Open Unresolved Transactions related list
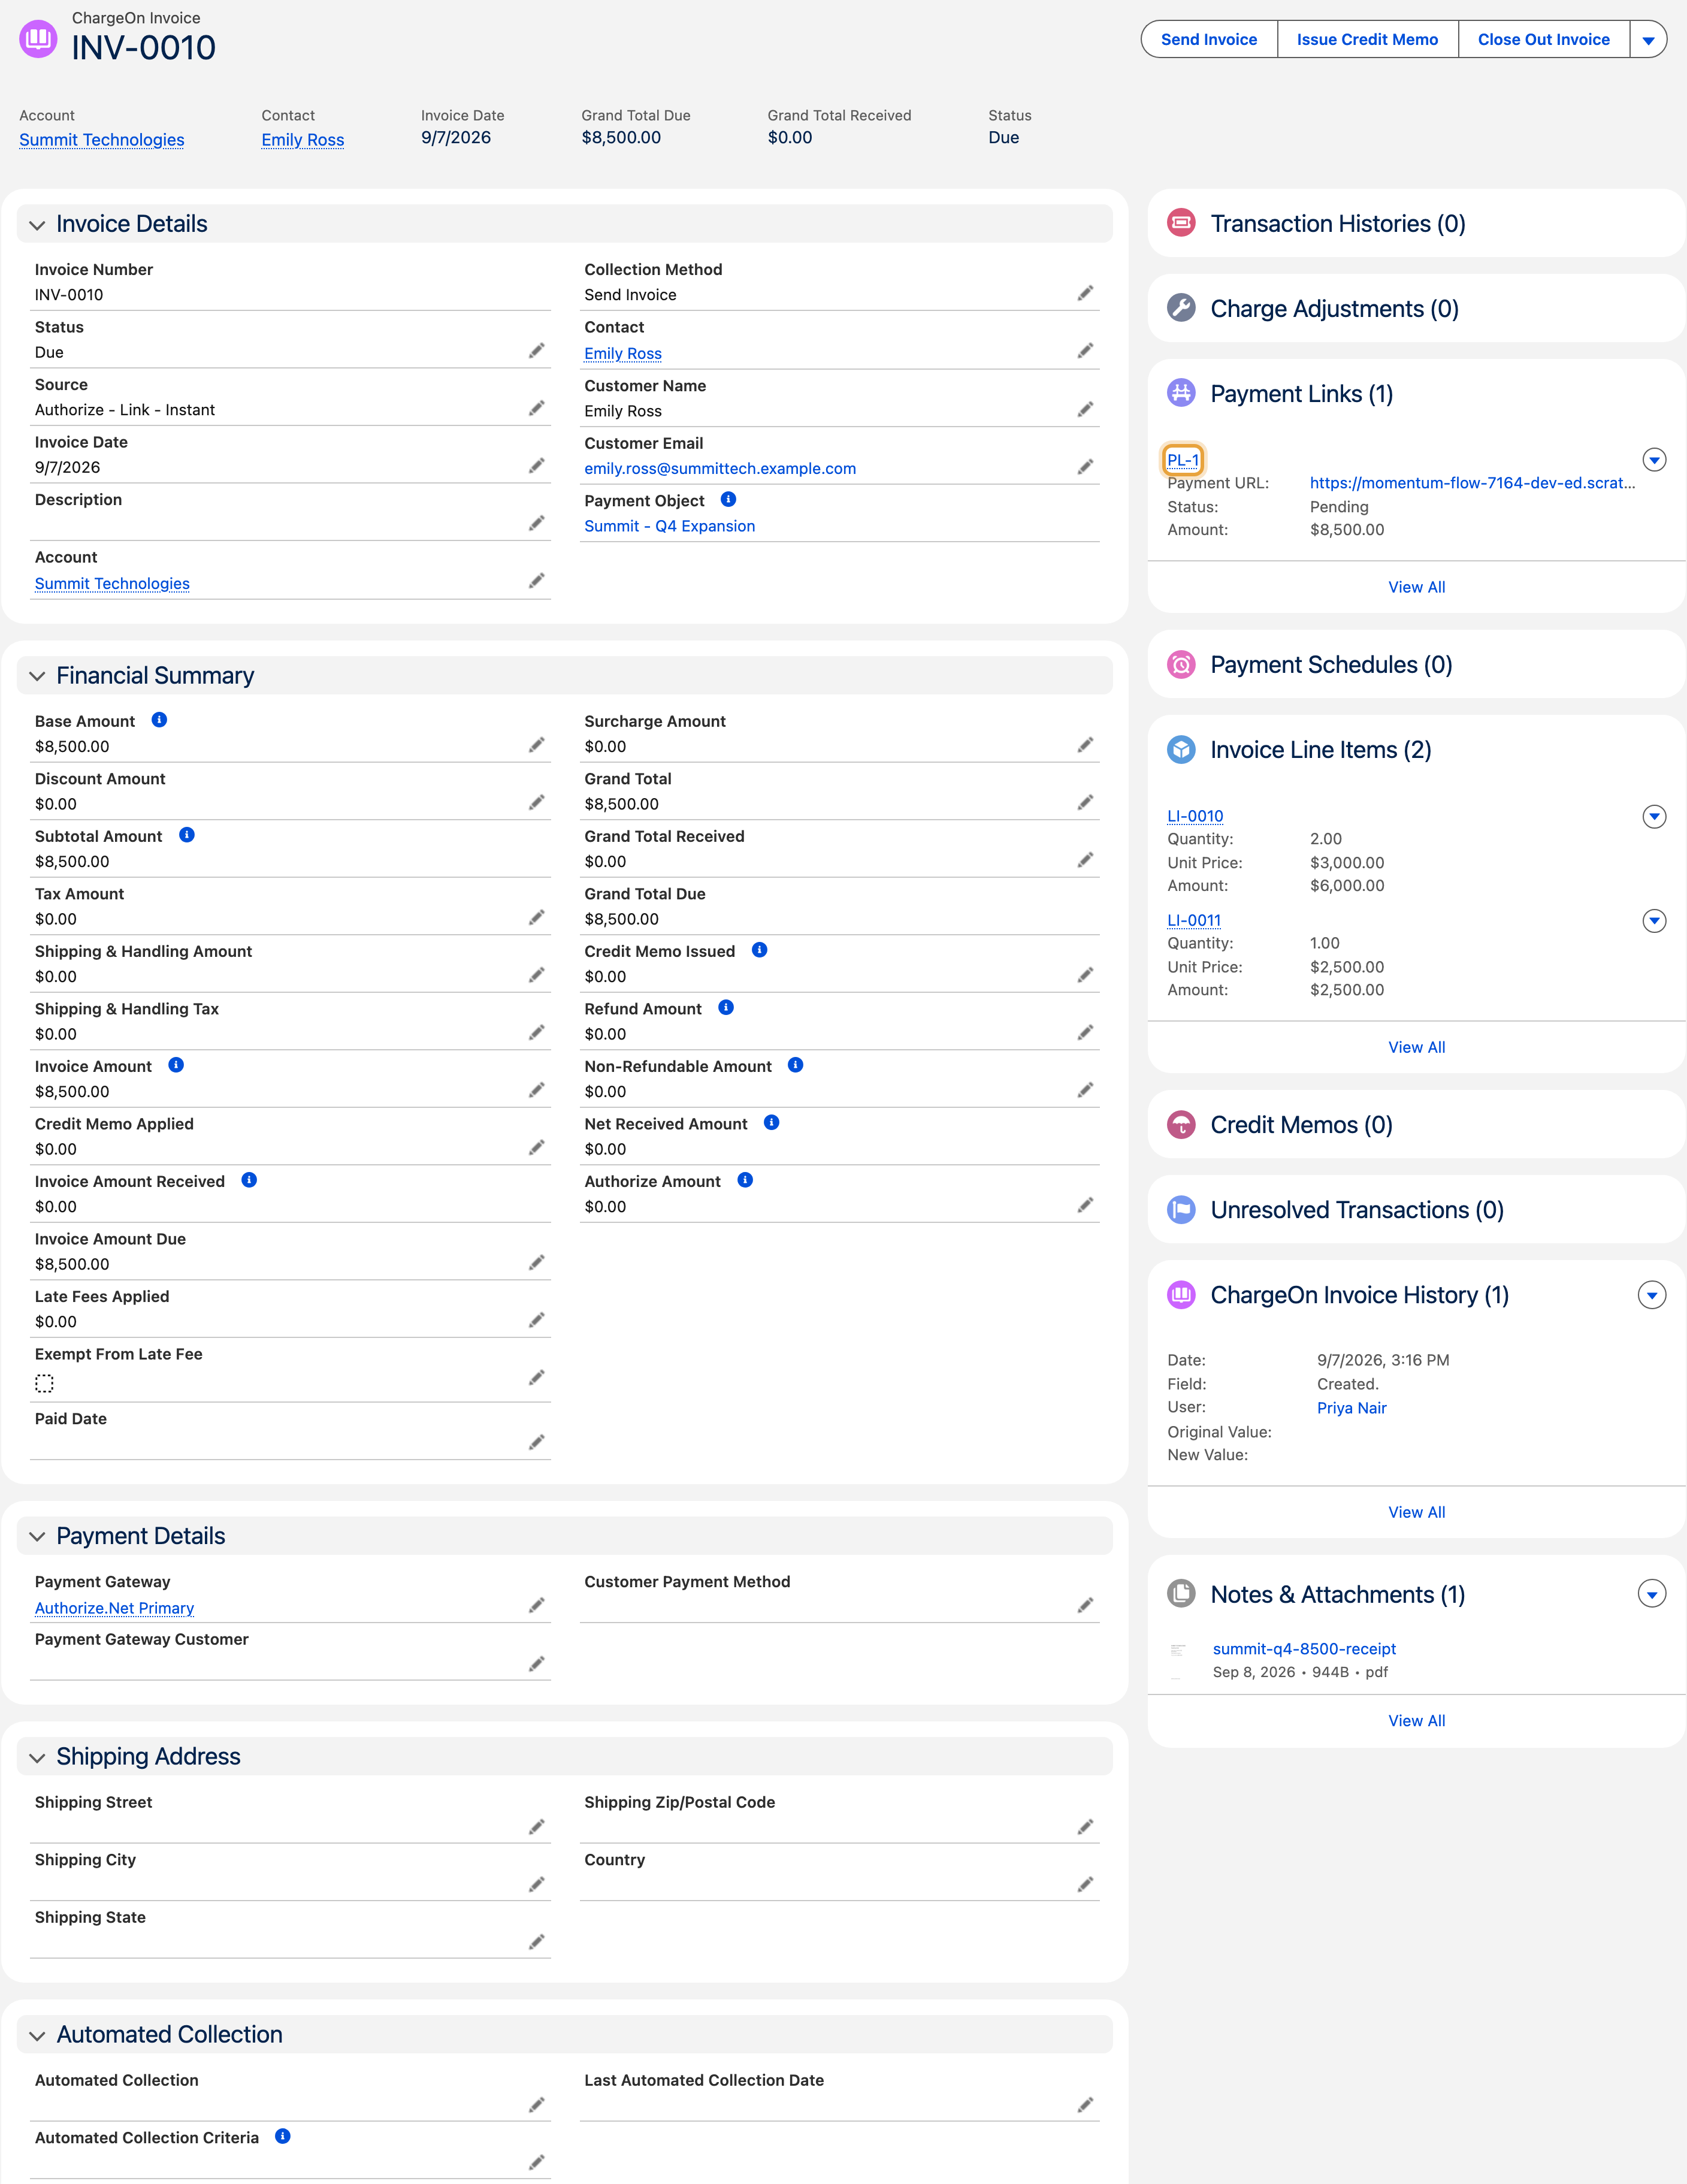The height and width of the screenshot is (2184, 1687). 1357,1210
